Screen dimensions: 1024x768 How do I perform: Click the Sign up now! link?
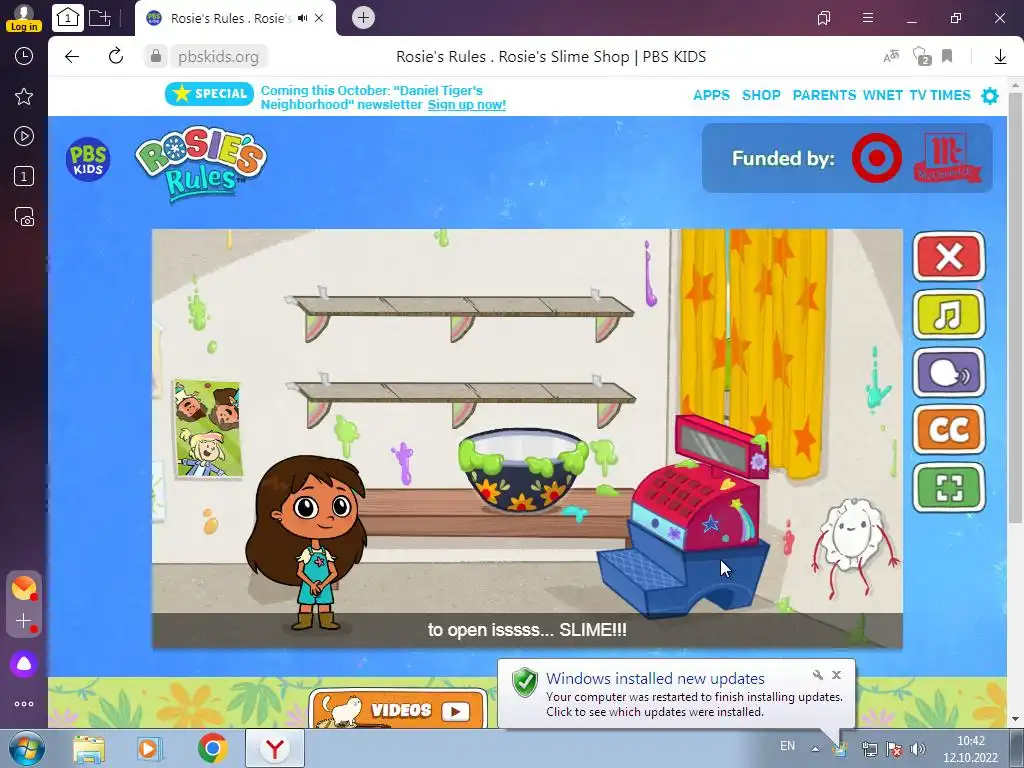click(466, 104)
